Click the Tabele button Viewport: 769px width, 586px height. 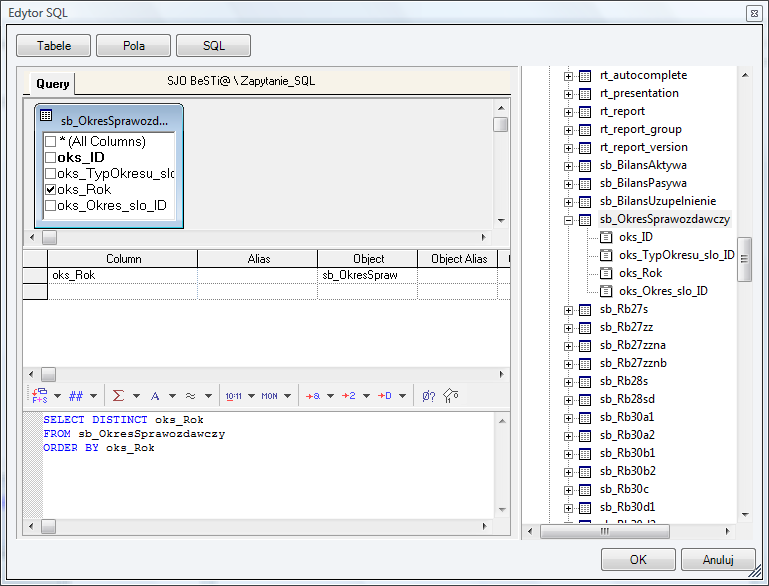[x=53, y=46]
